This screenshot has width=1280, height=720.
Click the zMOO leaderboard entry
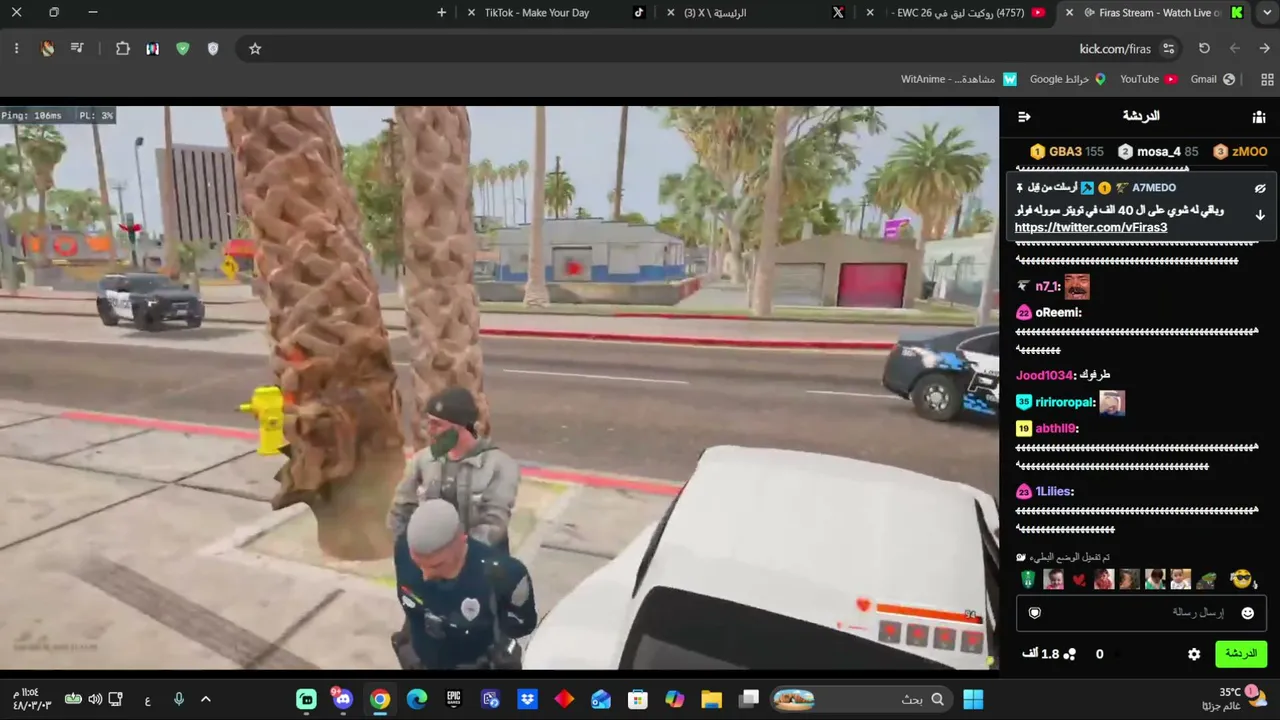click(1240, 152)
